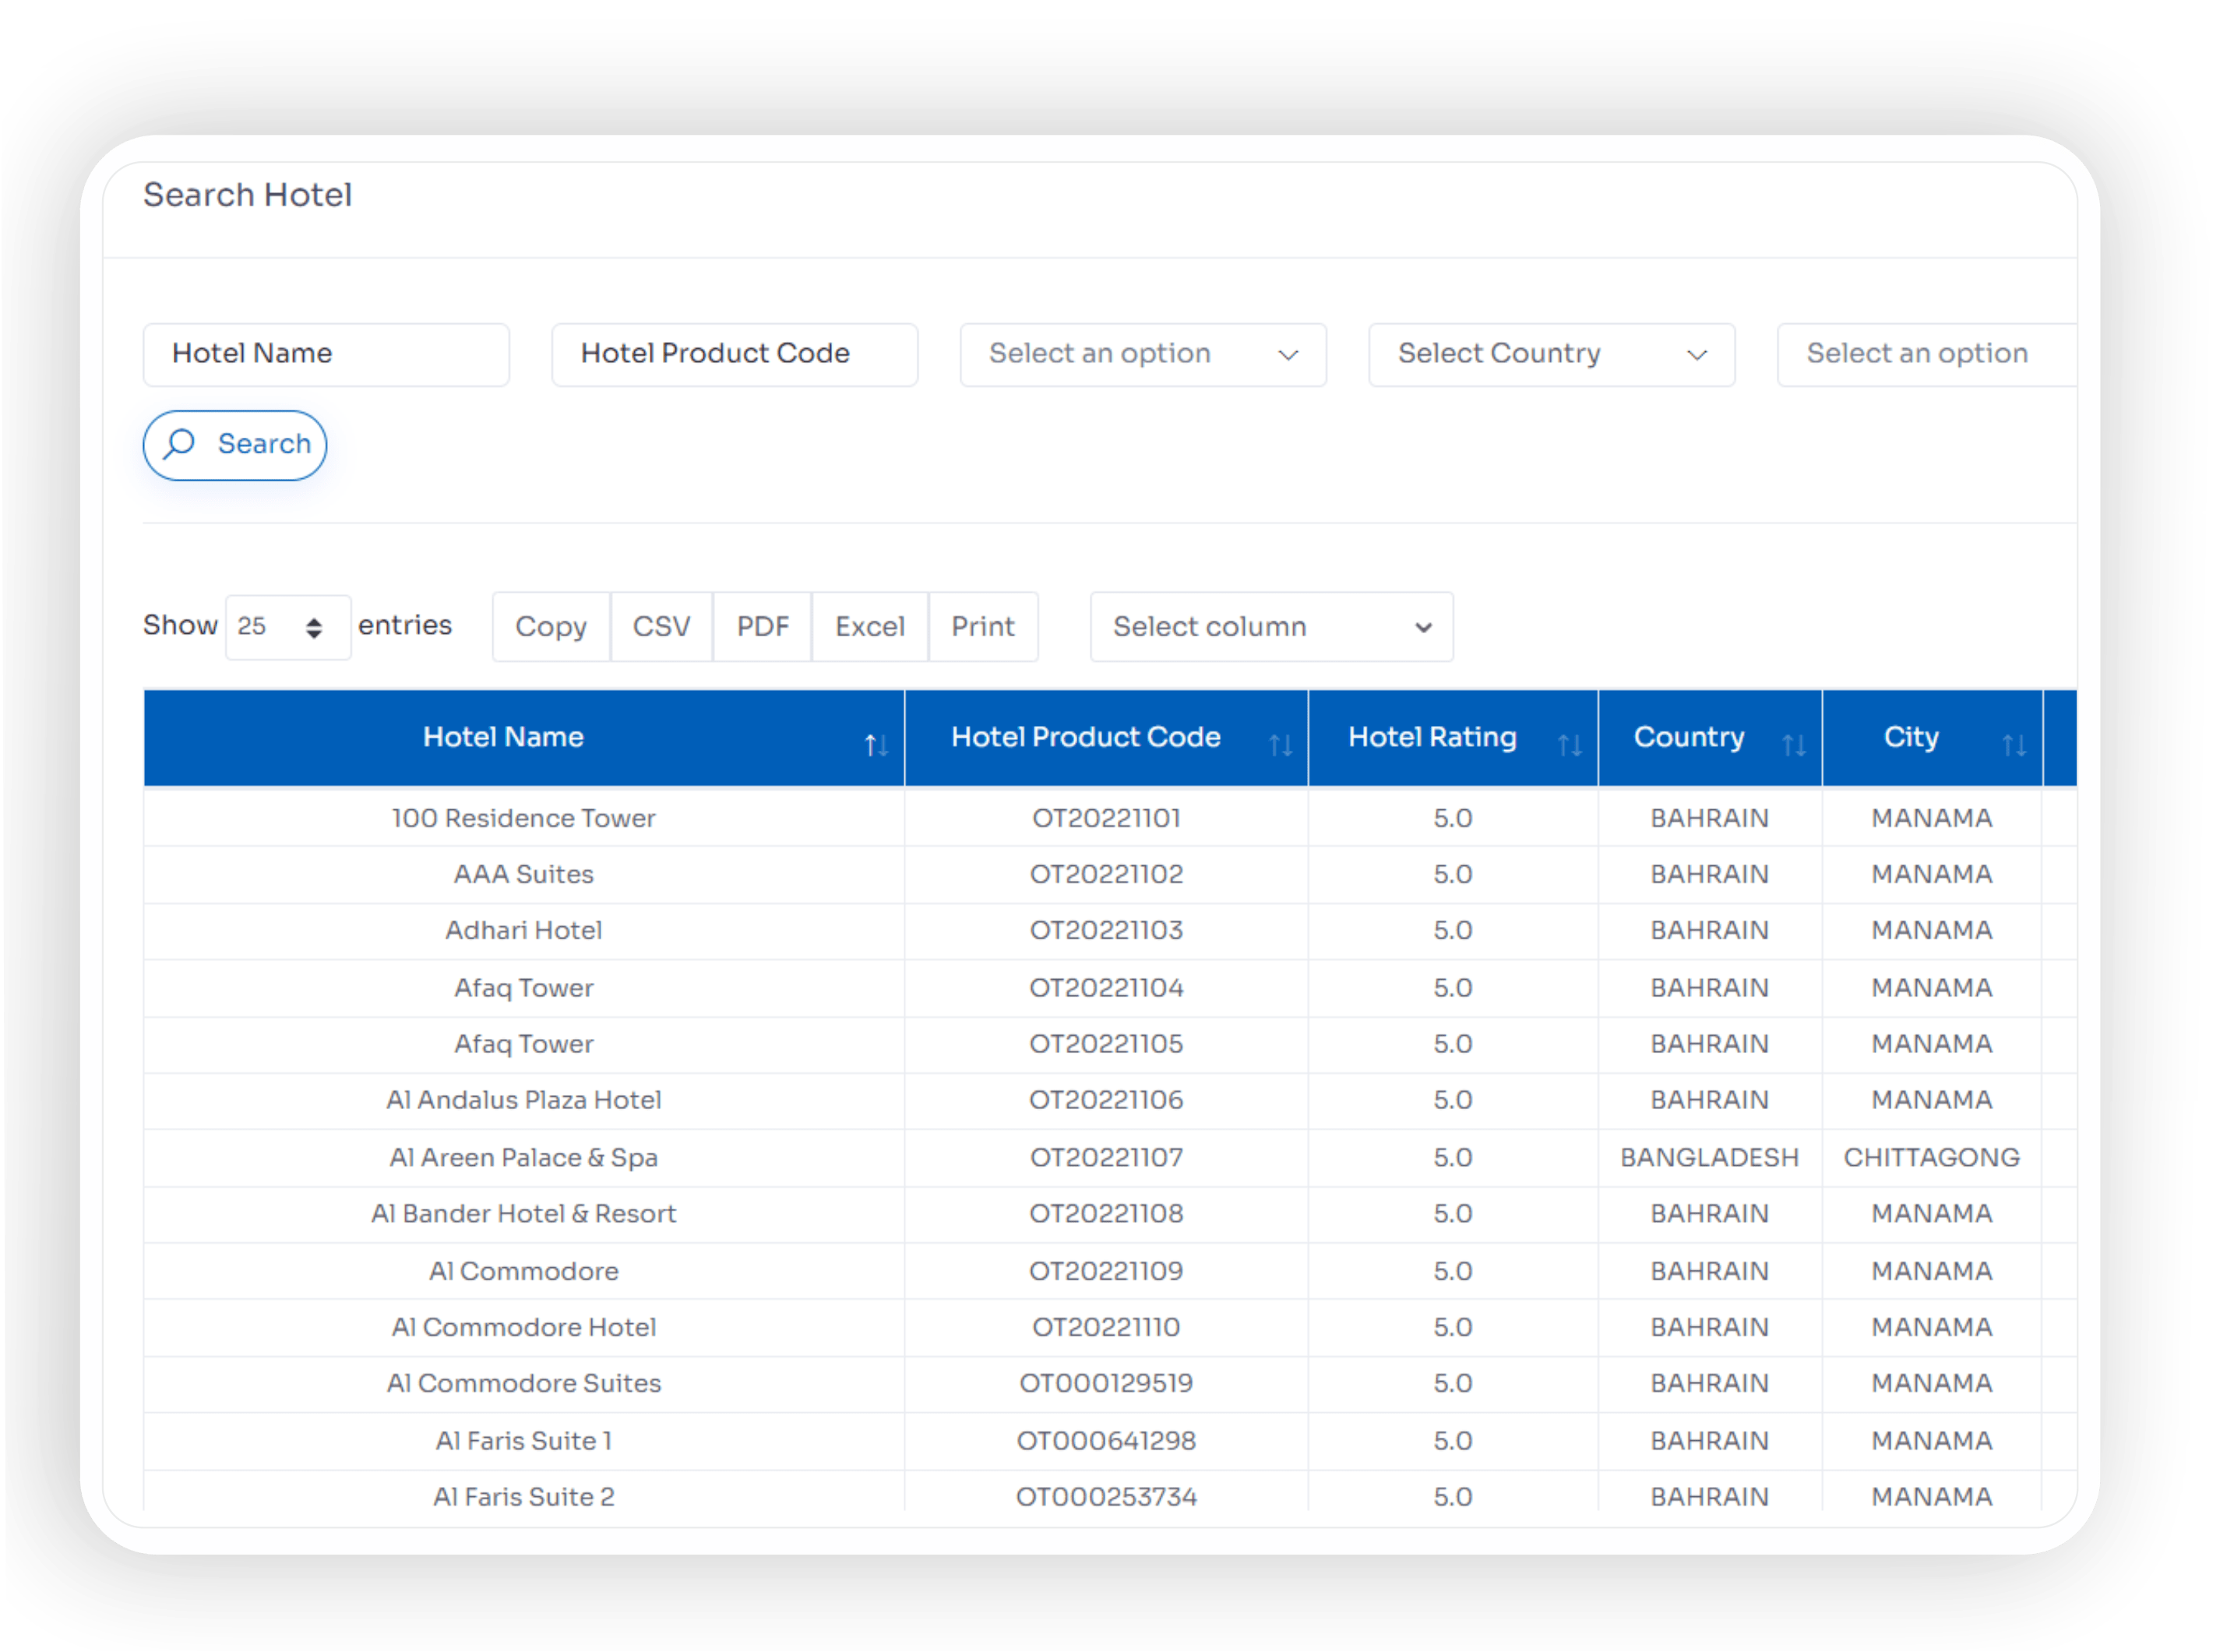Click the magnifier icon in Search button

click(179, 444)
